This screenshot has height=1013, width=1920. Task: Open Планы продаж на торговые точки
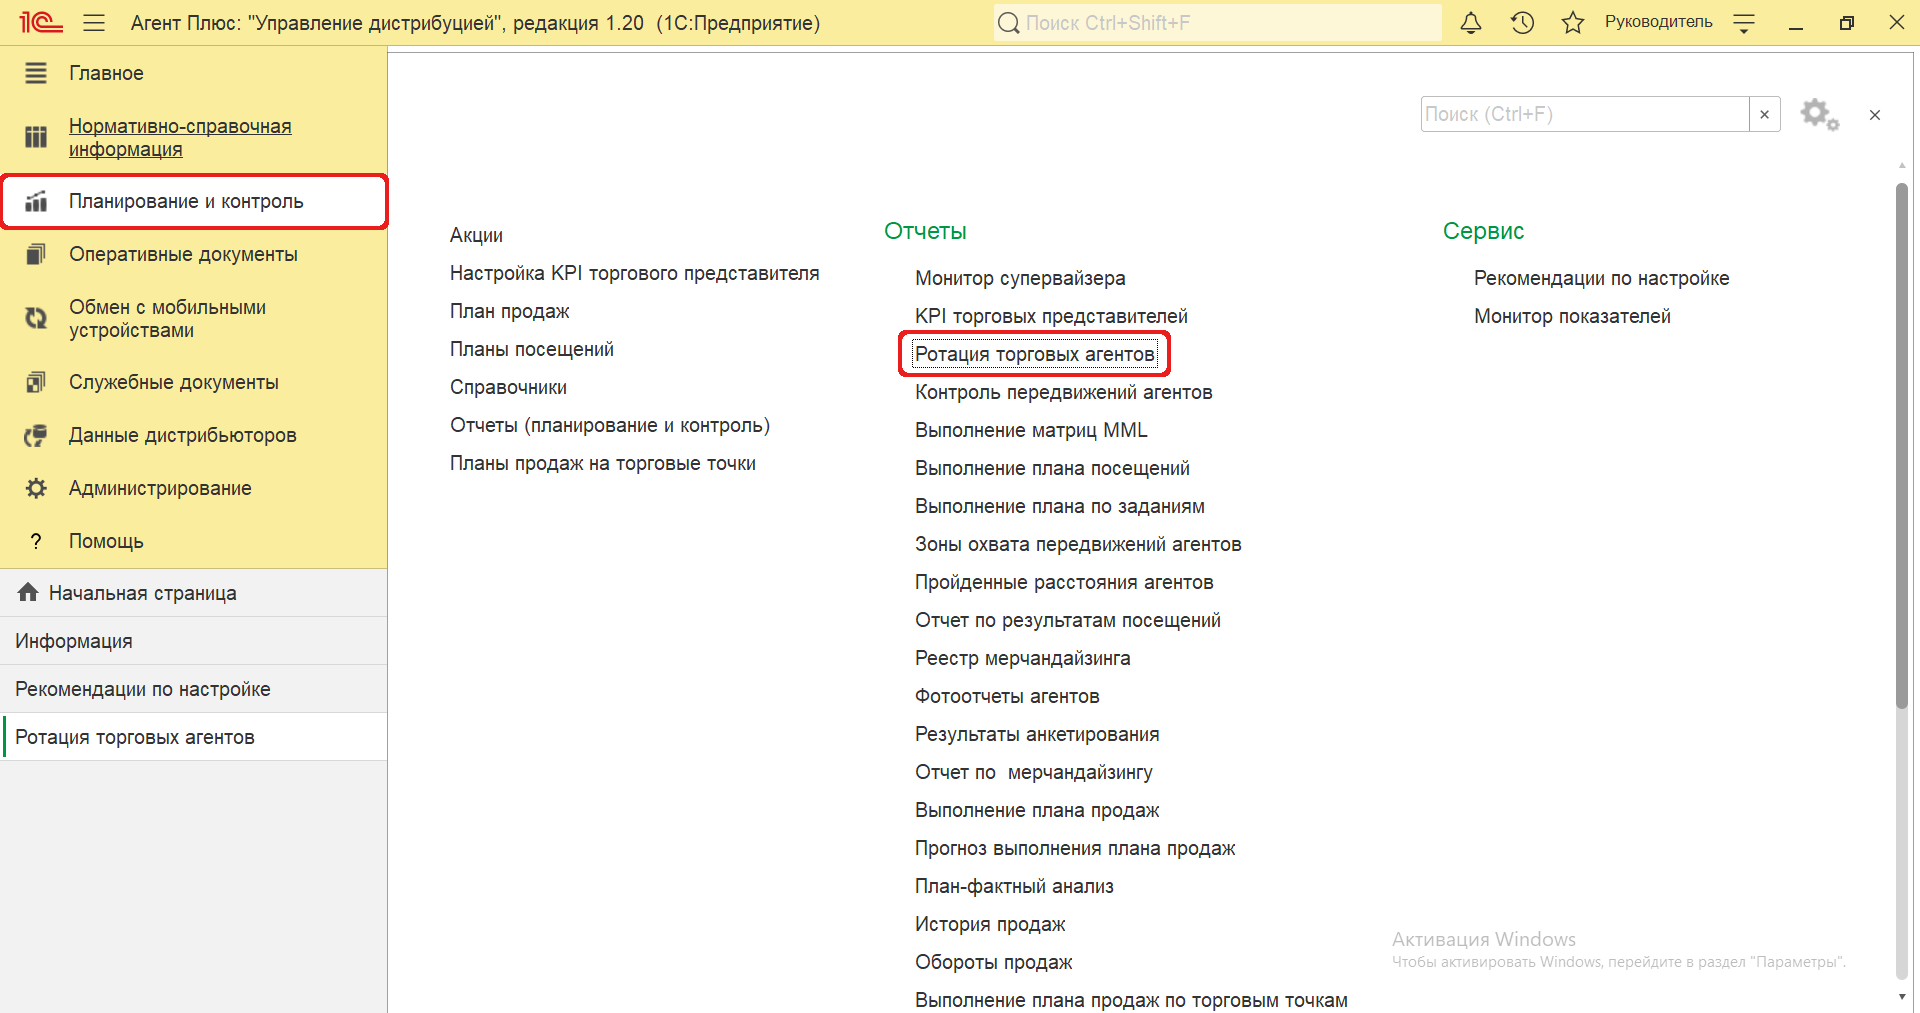point(603,463)
